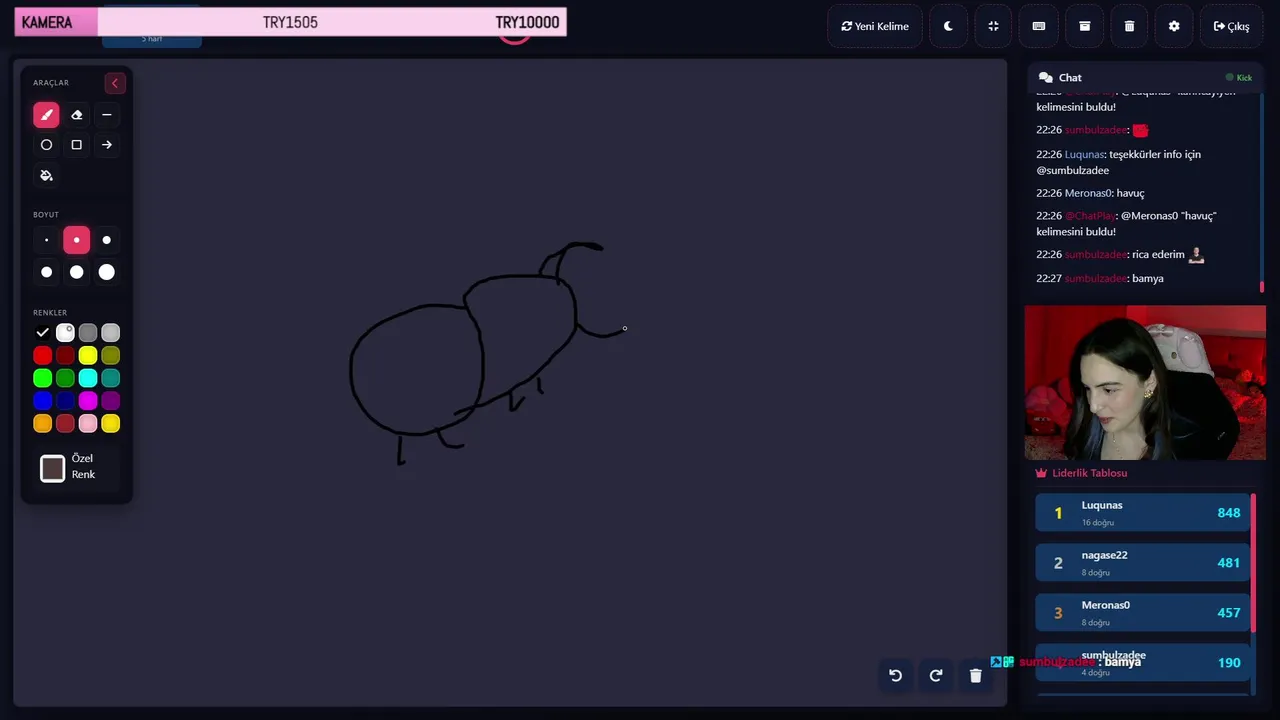Pick the teal color swatch
The image size is (1280, 720).
point(111,378)
